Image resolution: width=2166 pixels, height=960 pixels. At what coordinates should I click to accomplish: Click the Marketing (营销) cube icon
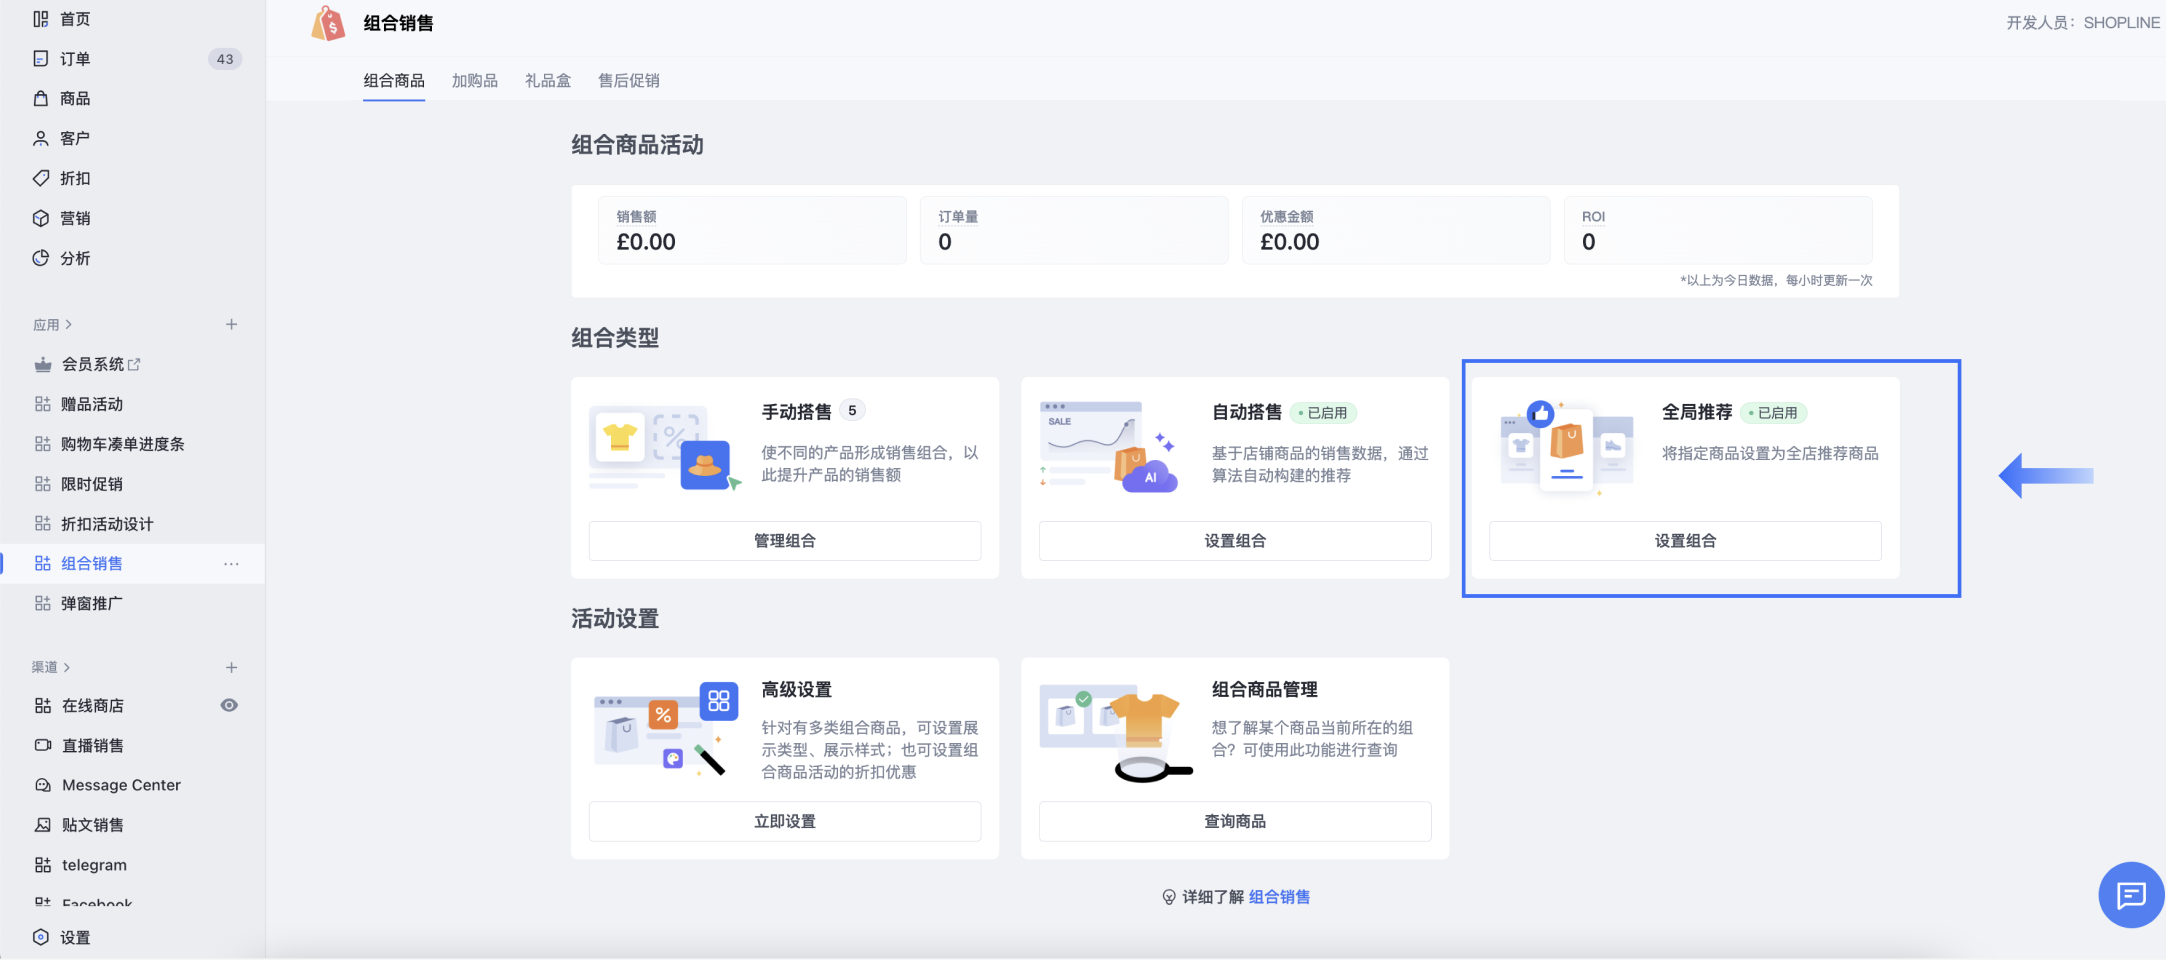41,218
